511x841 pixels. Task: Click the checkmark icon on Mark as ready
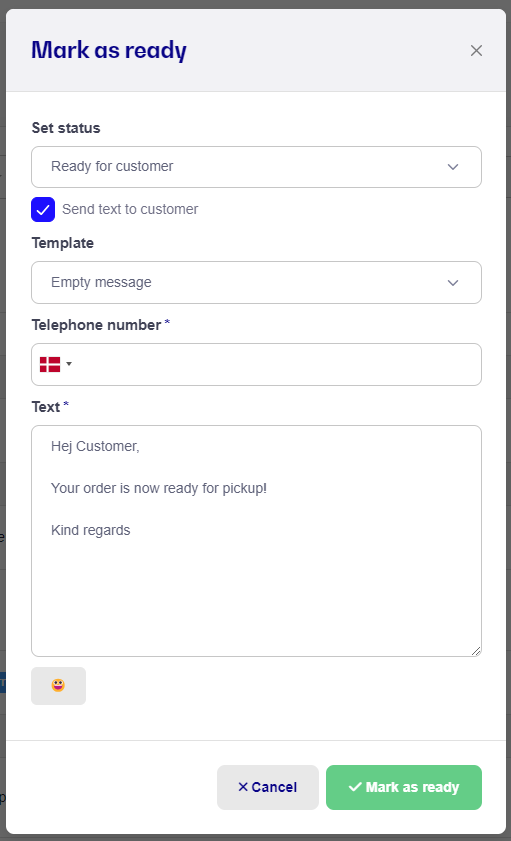click(355, 787)
